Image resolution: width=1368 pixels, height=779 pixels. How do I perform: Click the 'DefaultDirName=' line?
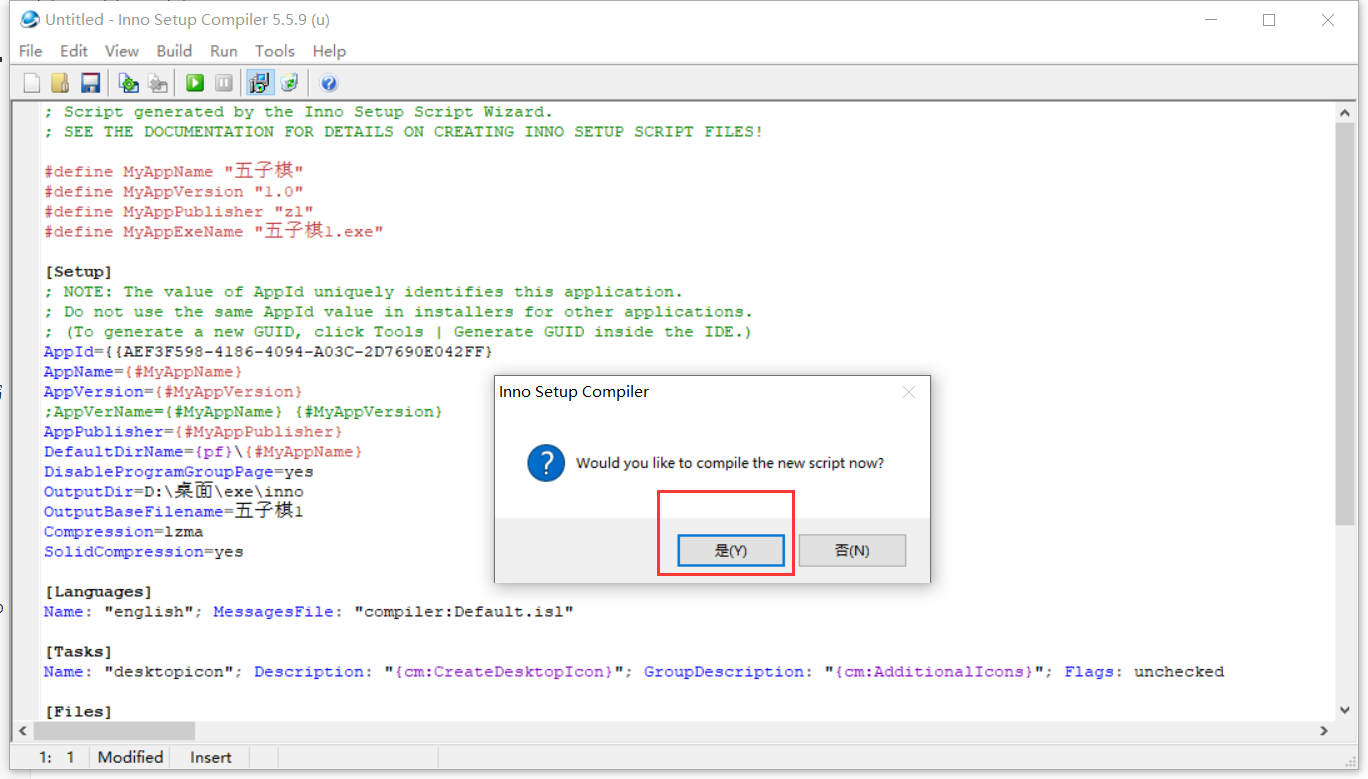(203, 452)
